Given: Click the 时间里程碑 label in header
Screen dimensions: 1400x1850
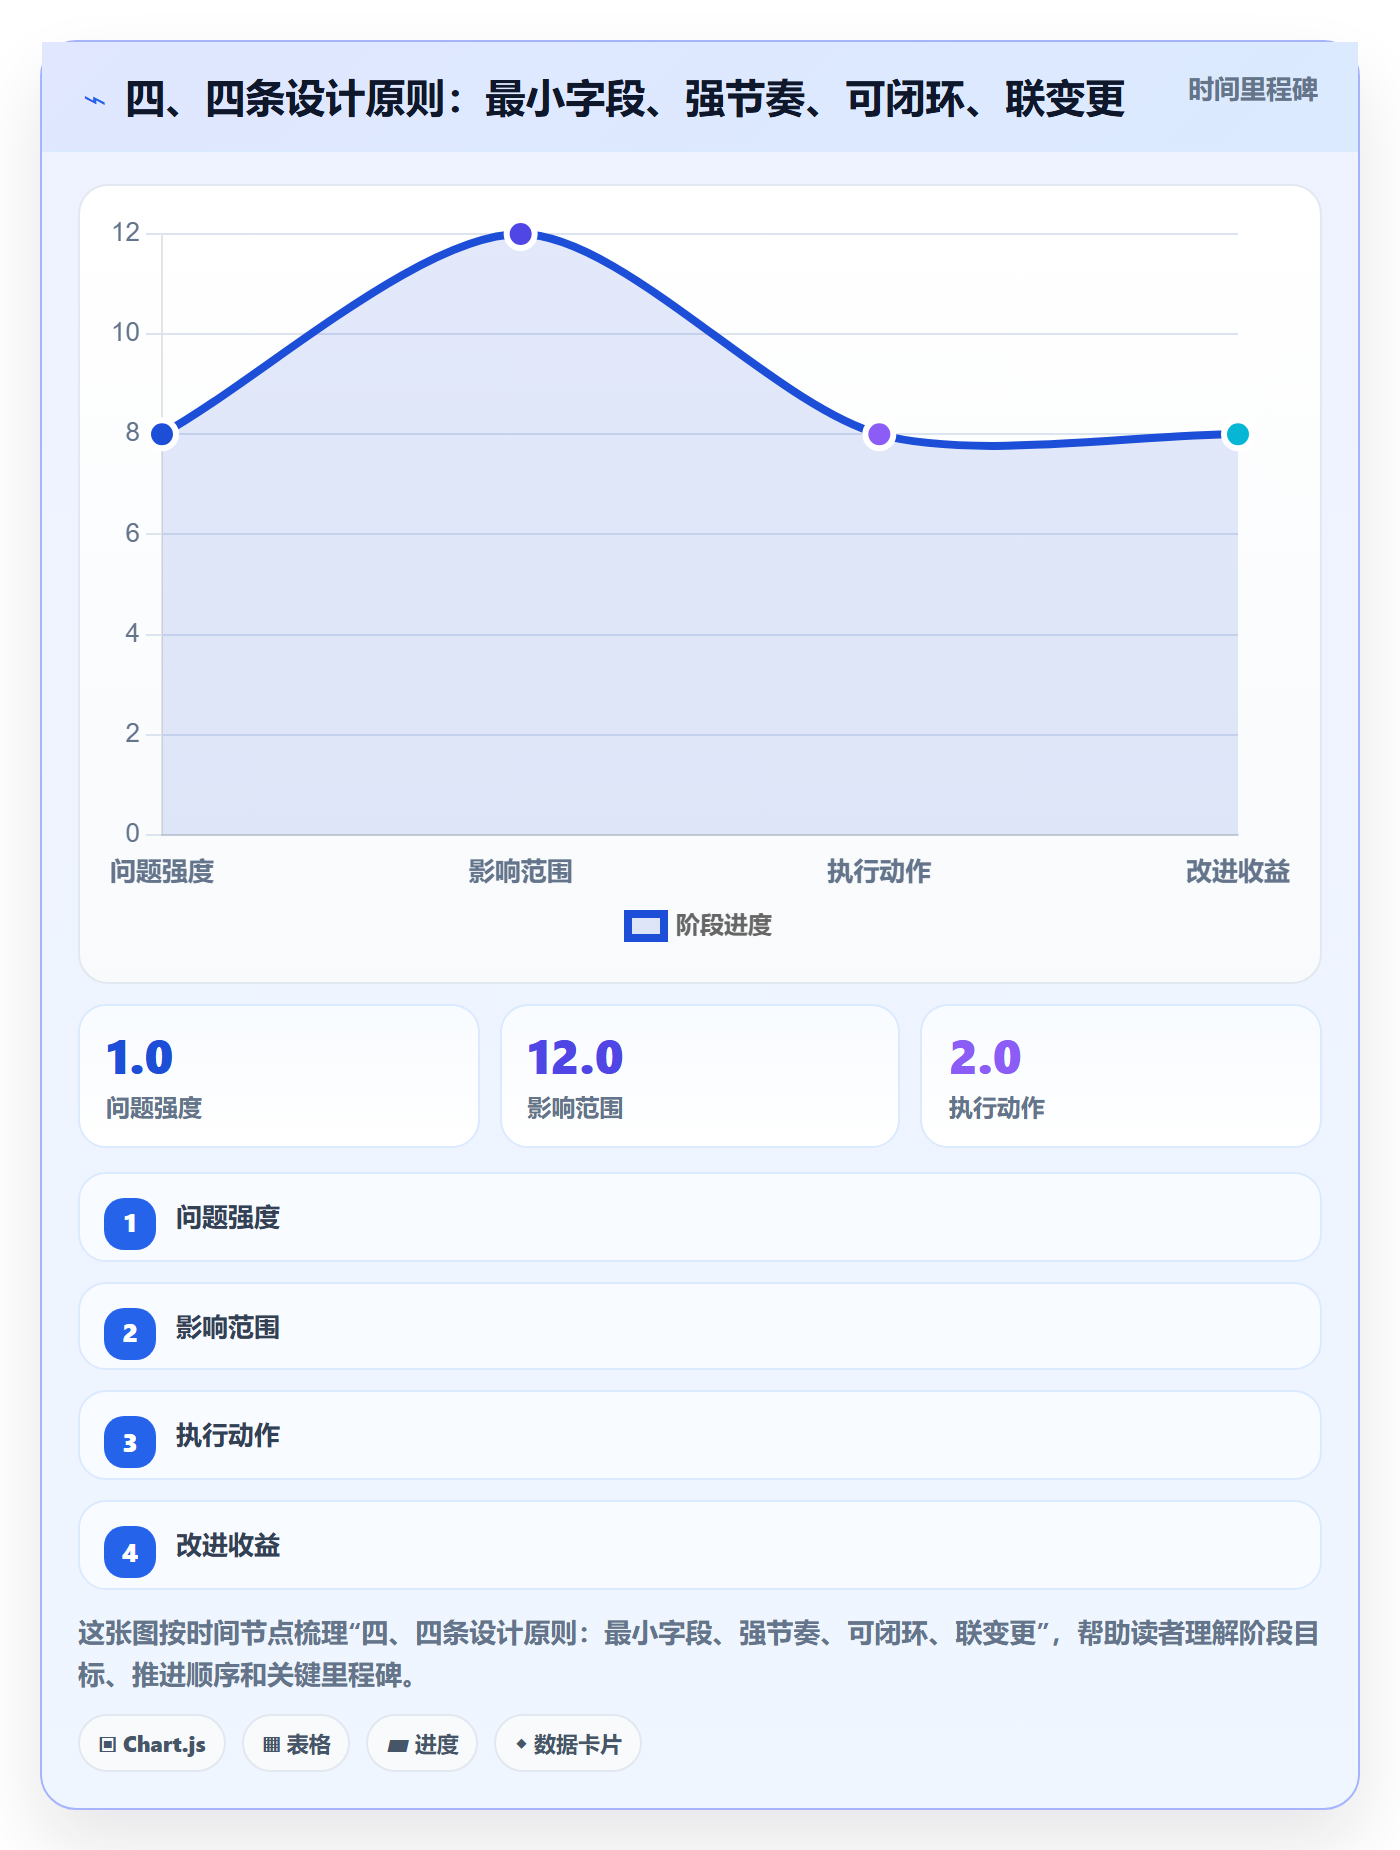Looking at the screenshot, I should pos(1252,90).
